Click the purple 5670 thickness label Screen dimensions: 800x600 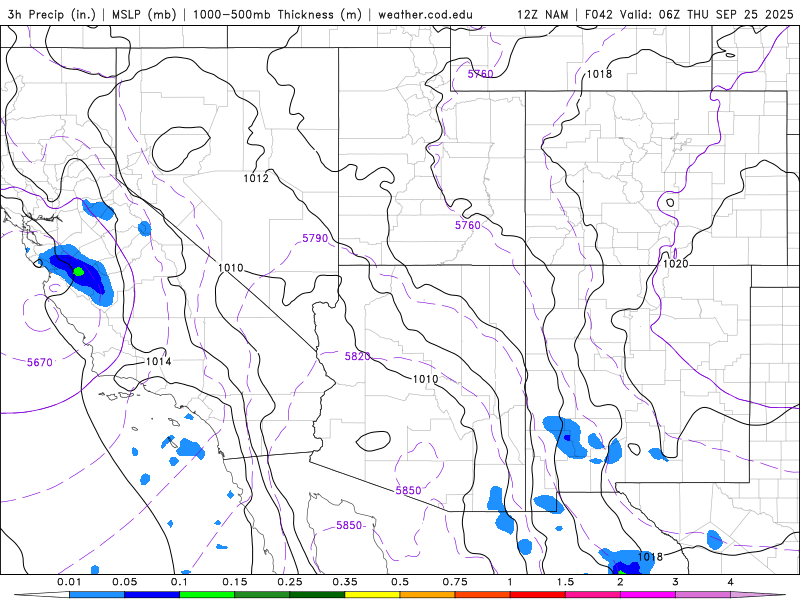tap(40, 362)
